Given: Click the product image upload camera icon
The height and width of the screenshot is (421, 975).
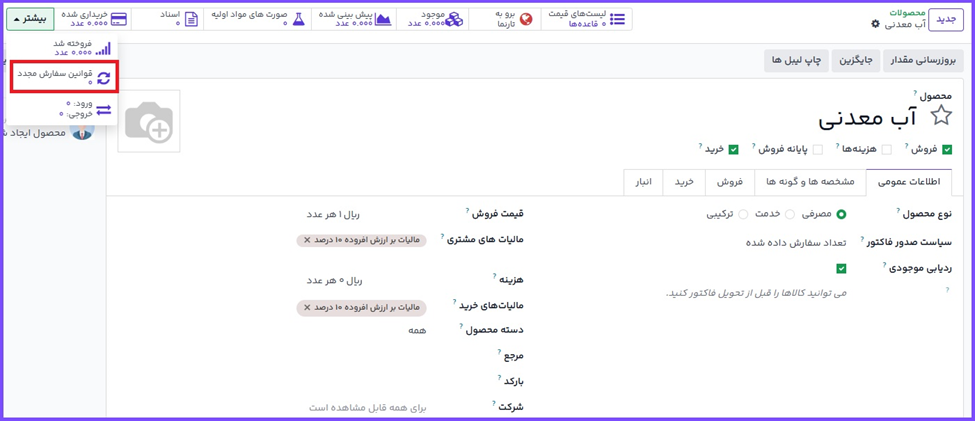Looking at the screenshot, I should click(149, 121).
